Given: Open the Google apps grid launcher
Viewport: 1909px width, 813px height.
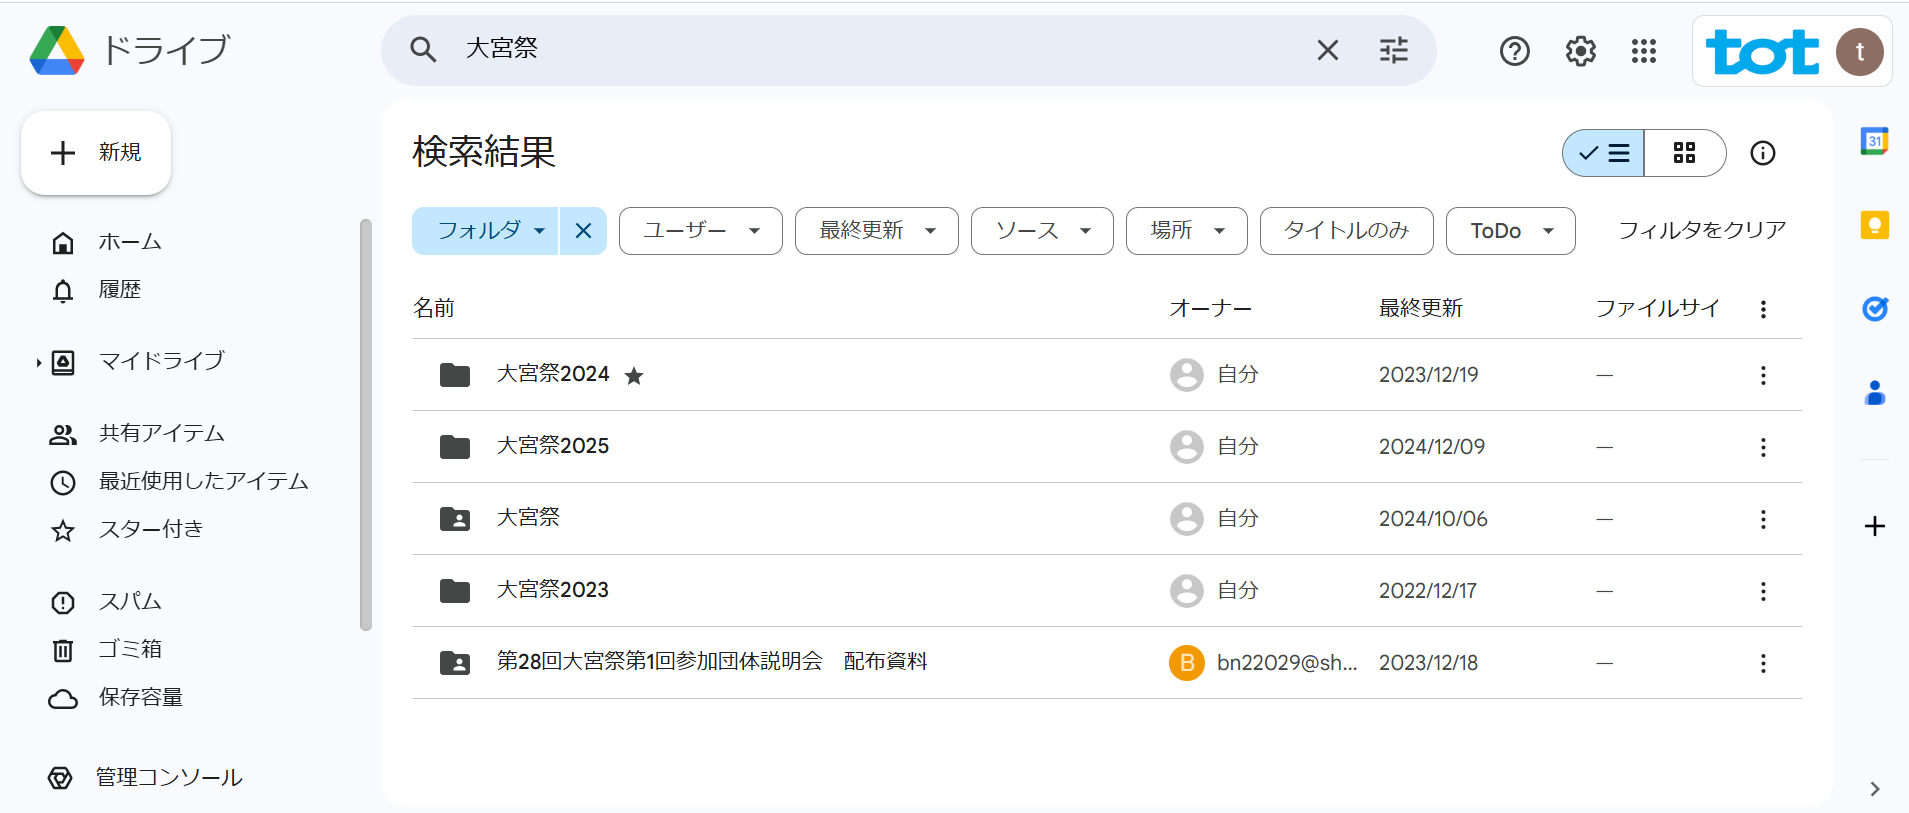Looking at the screenshot, I should tap(1643, 51).
